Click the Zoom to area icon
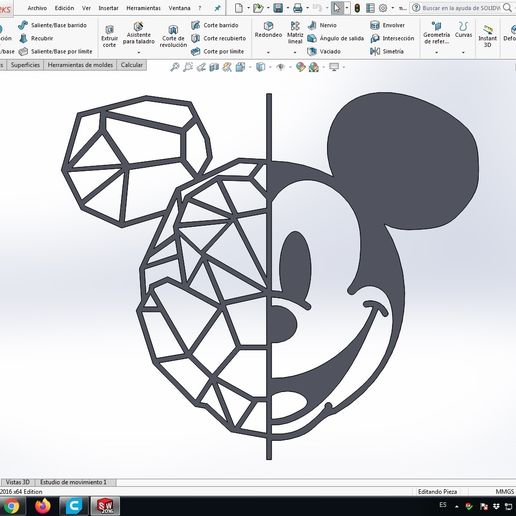 (x=188, y=67)
